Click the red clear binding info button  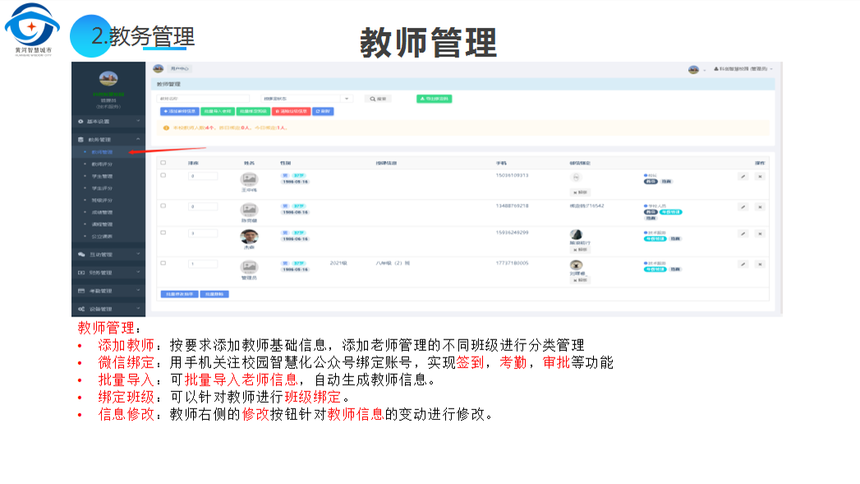pos(291,111)
